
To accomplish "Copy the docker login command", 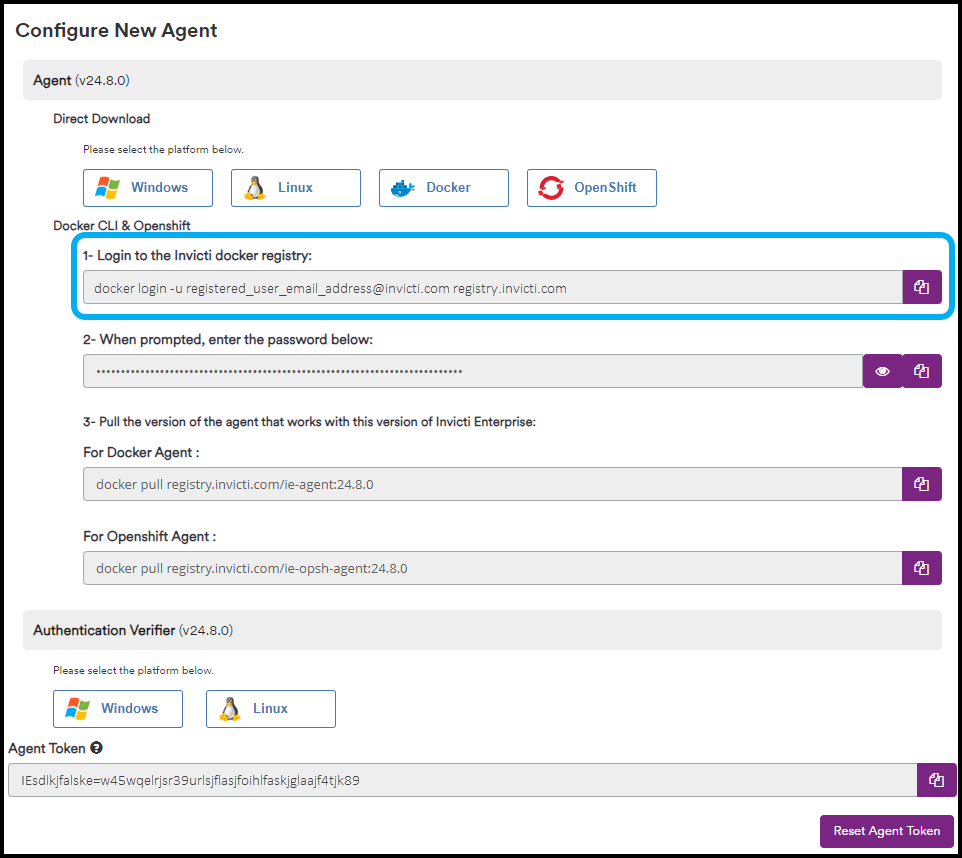I will 922,287.
